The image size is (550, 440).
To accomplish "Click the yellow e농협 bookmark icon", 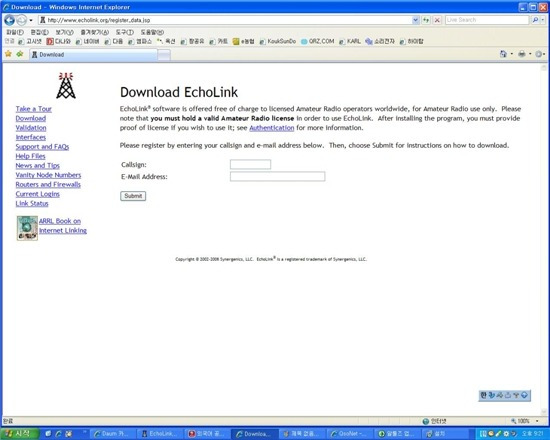I will click(236, 41).
